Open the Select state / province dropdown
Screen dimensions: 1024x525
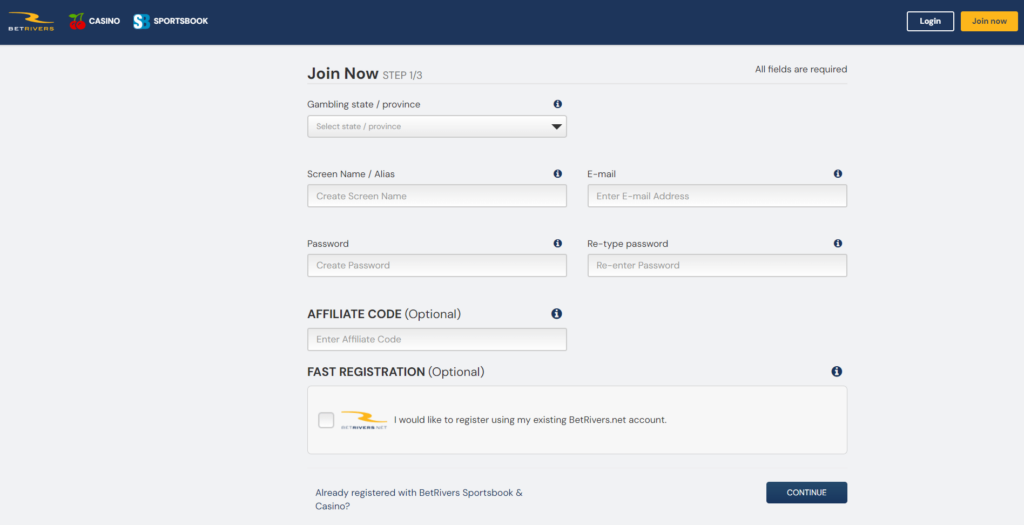click(x=437, y=127)
